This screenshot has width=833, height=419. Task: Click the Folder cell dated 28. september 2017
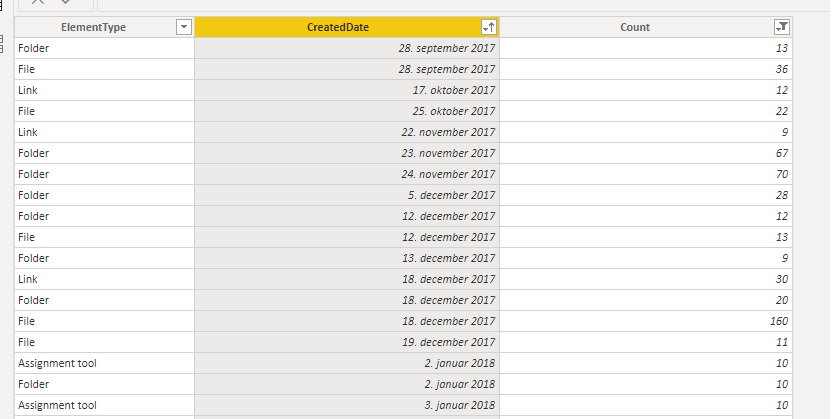(x=105, y=48)
